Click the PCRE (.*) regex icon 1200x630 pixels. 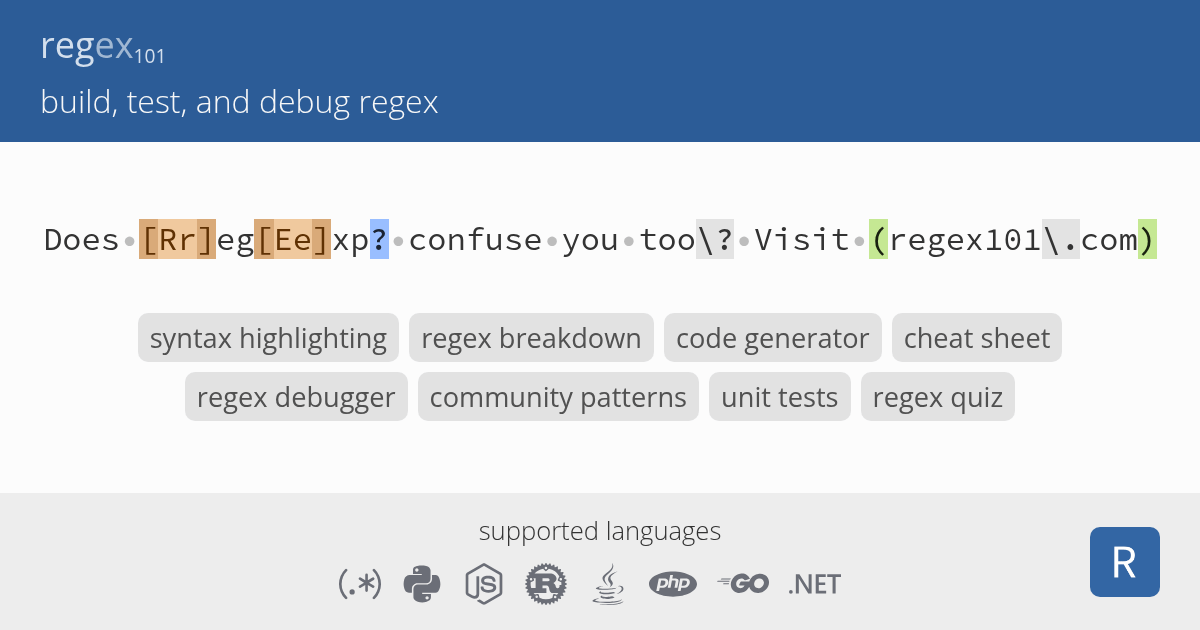360,584
